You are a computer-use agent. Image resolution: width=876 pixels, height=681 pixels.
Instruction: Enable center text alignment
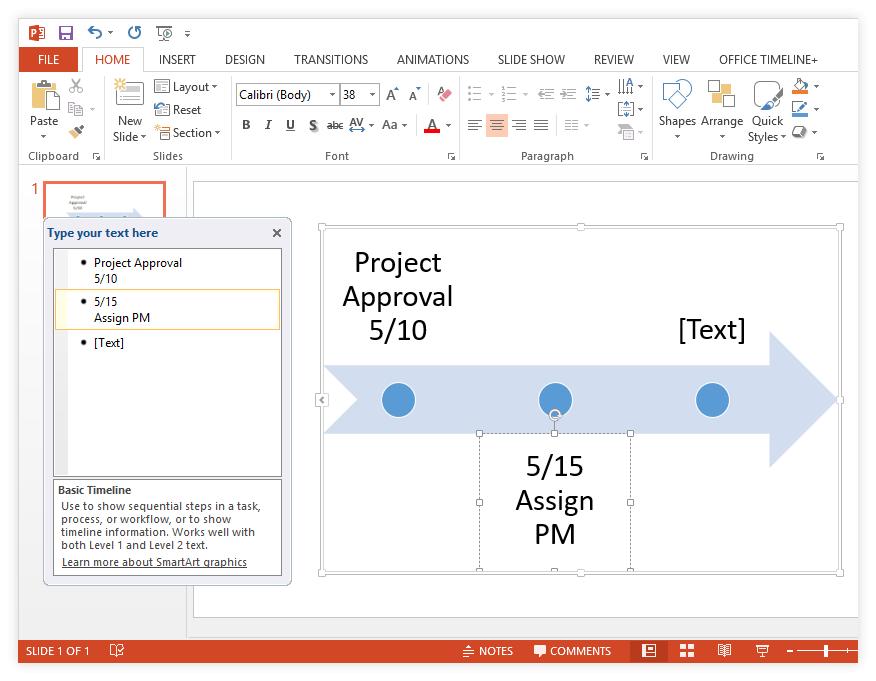pos(497,125)
